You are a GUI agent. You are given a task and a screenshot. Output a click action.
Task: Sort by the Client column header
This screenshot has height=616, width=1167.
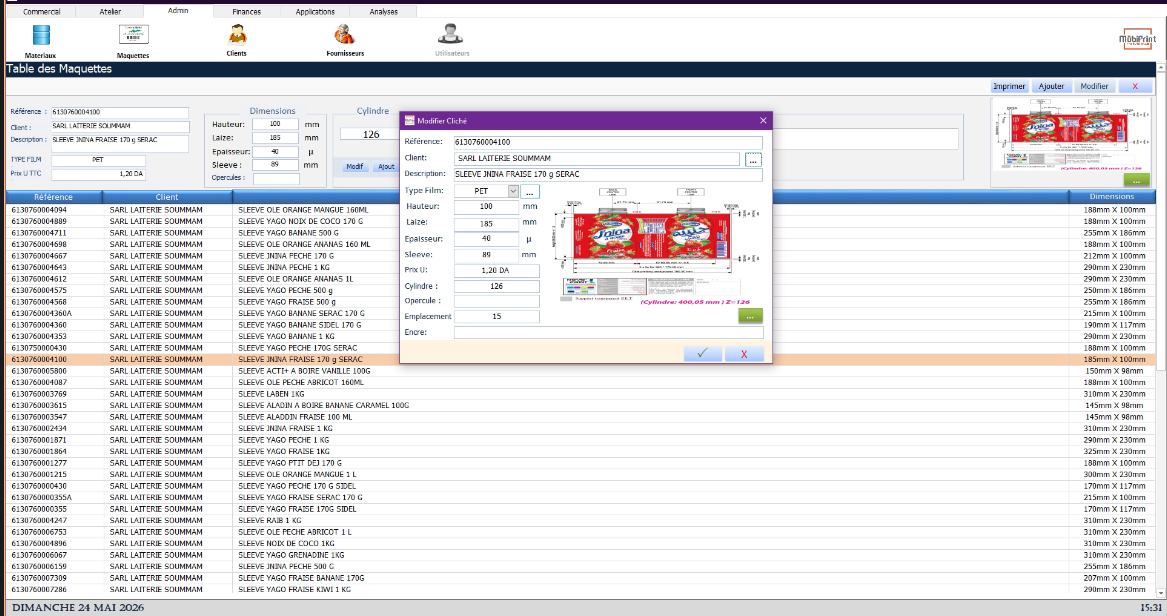(167, 197)
